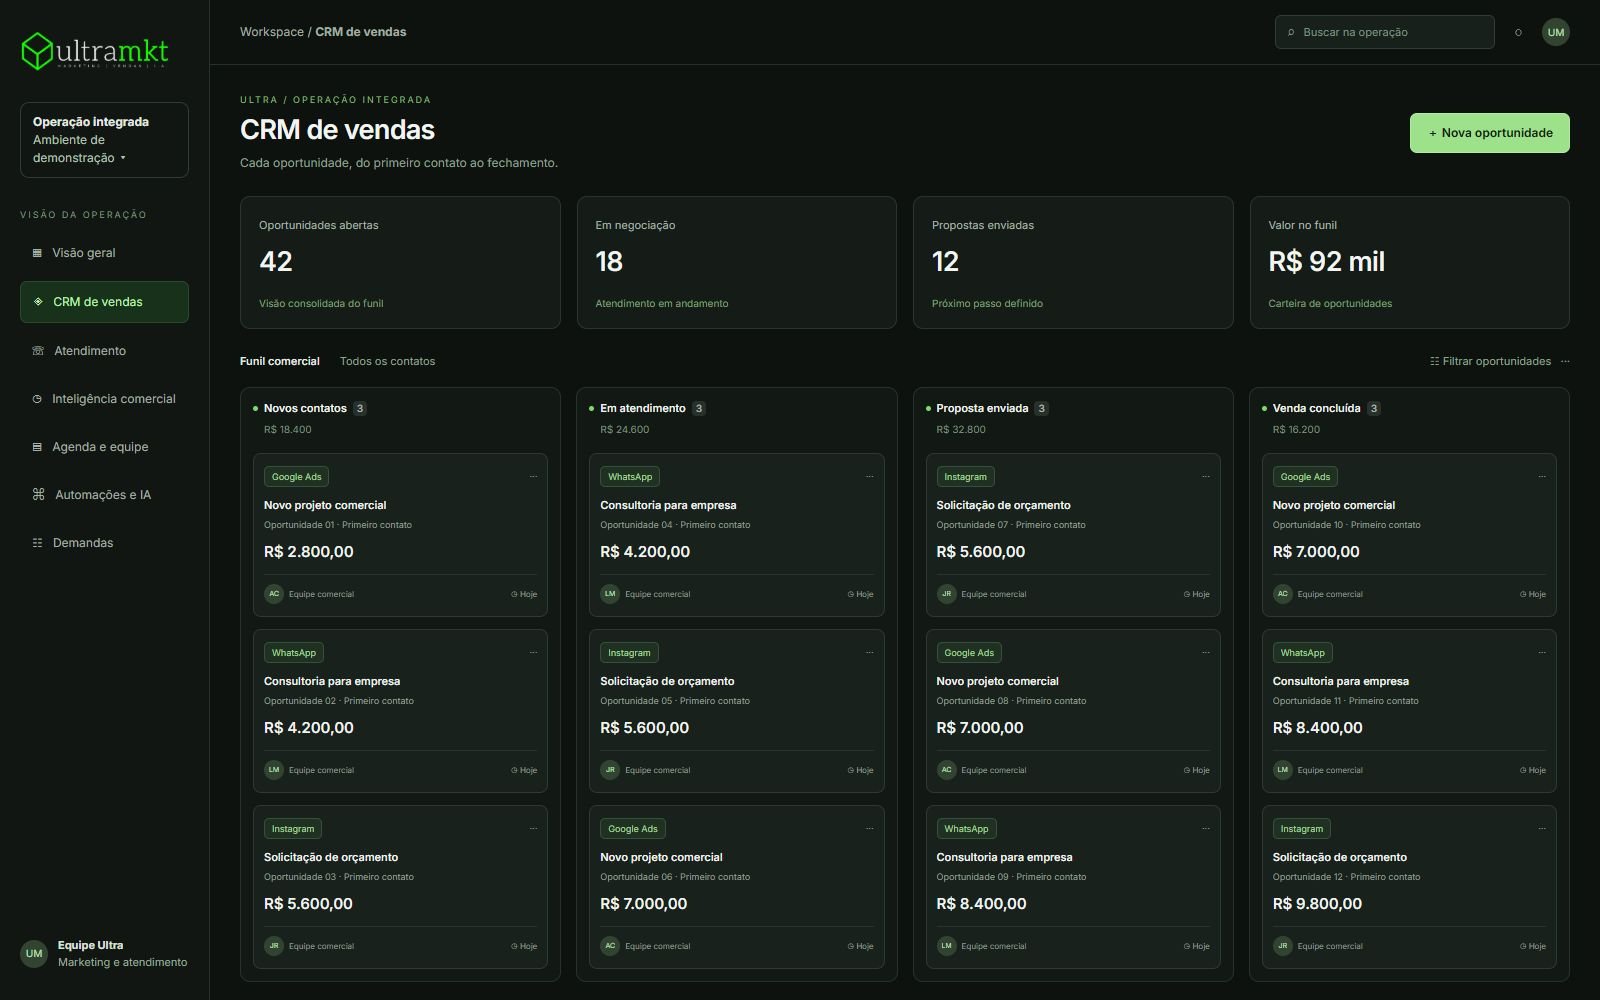
Task: Click Filtrar oportunidades
Action: [x=1490, y=361]
